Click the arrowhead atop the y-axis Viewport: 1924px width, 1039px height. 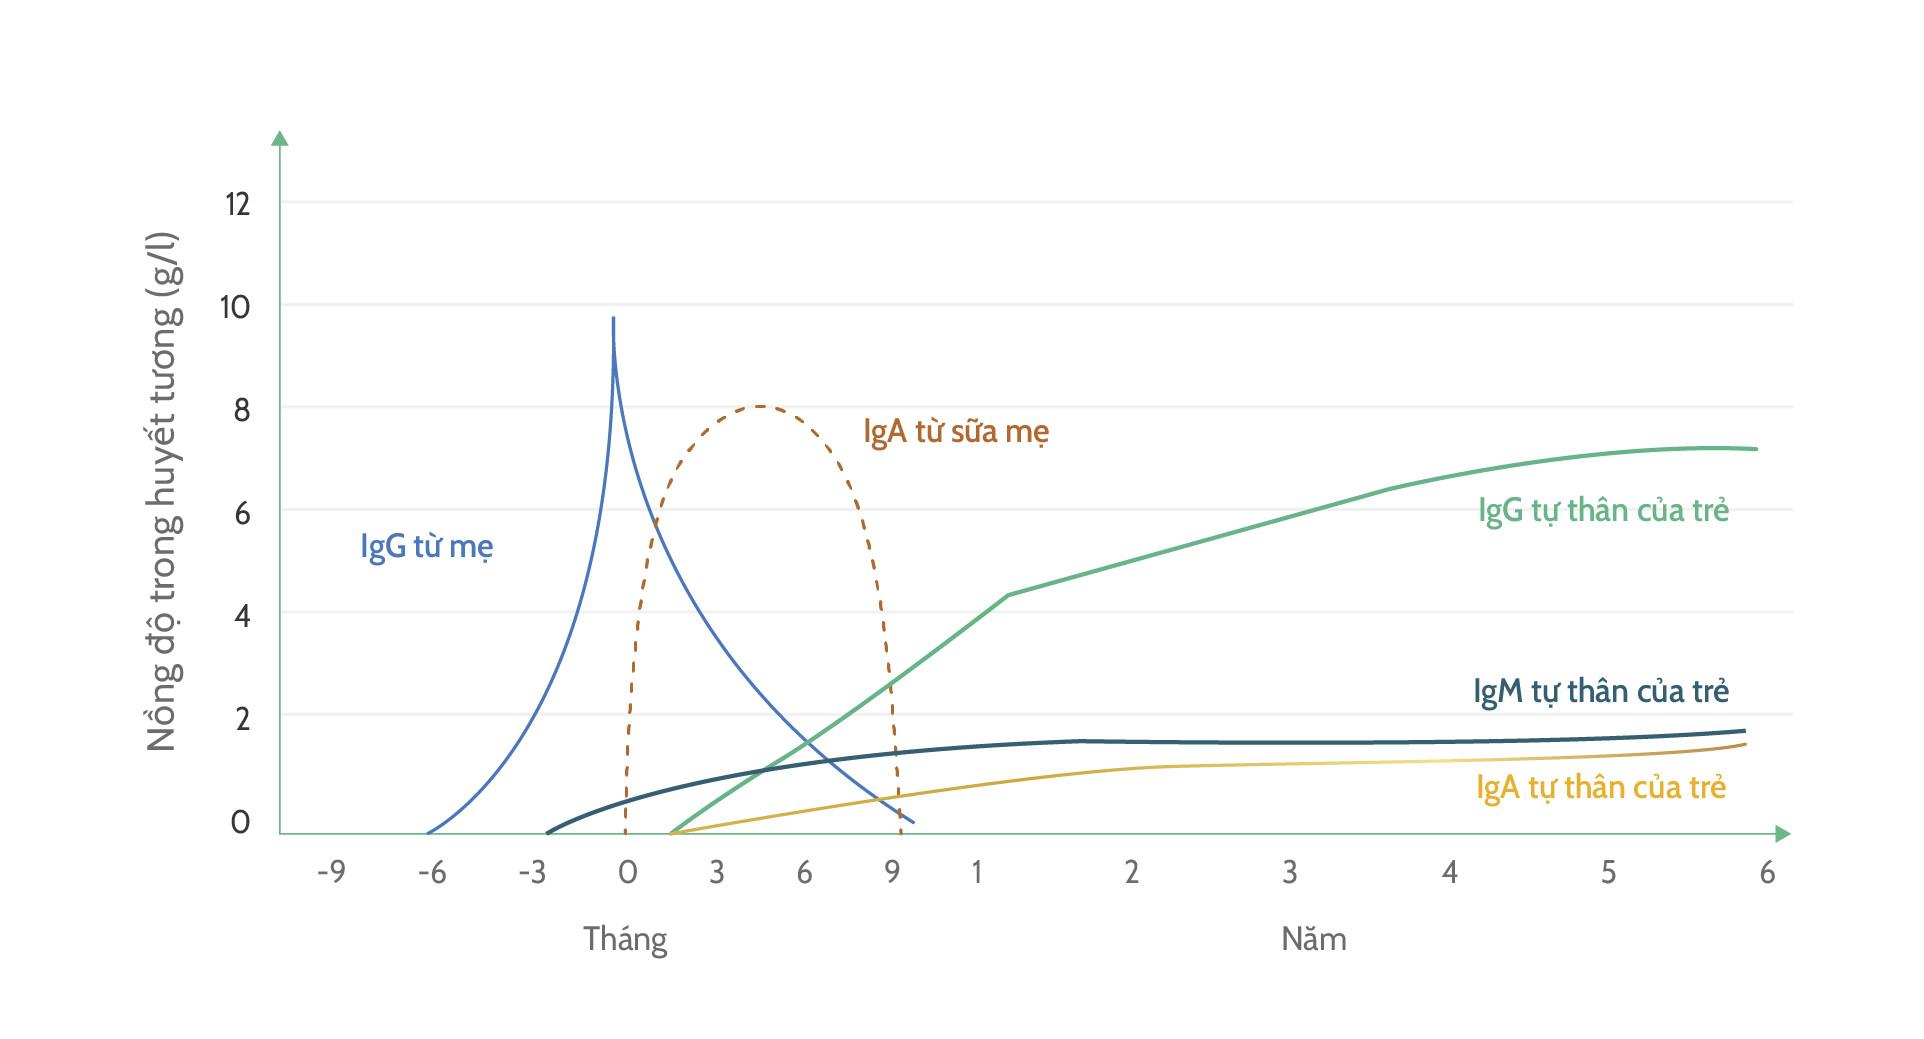point(280,138)
